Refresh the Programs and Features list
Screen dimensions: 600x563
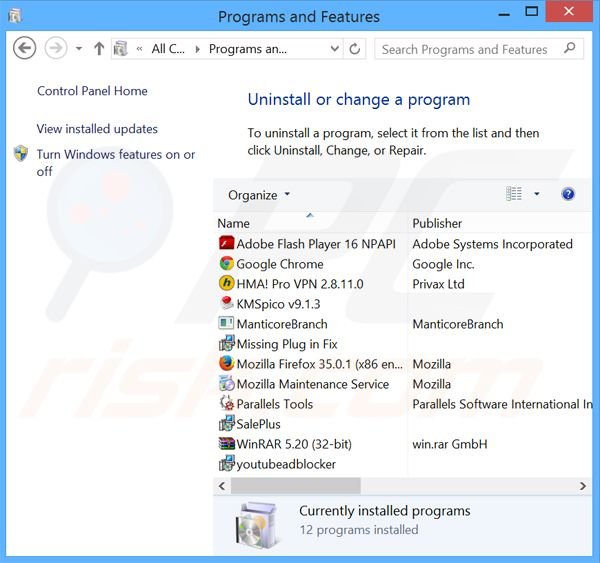[355, 49]
